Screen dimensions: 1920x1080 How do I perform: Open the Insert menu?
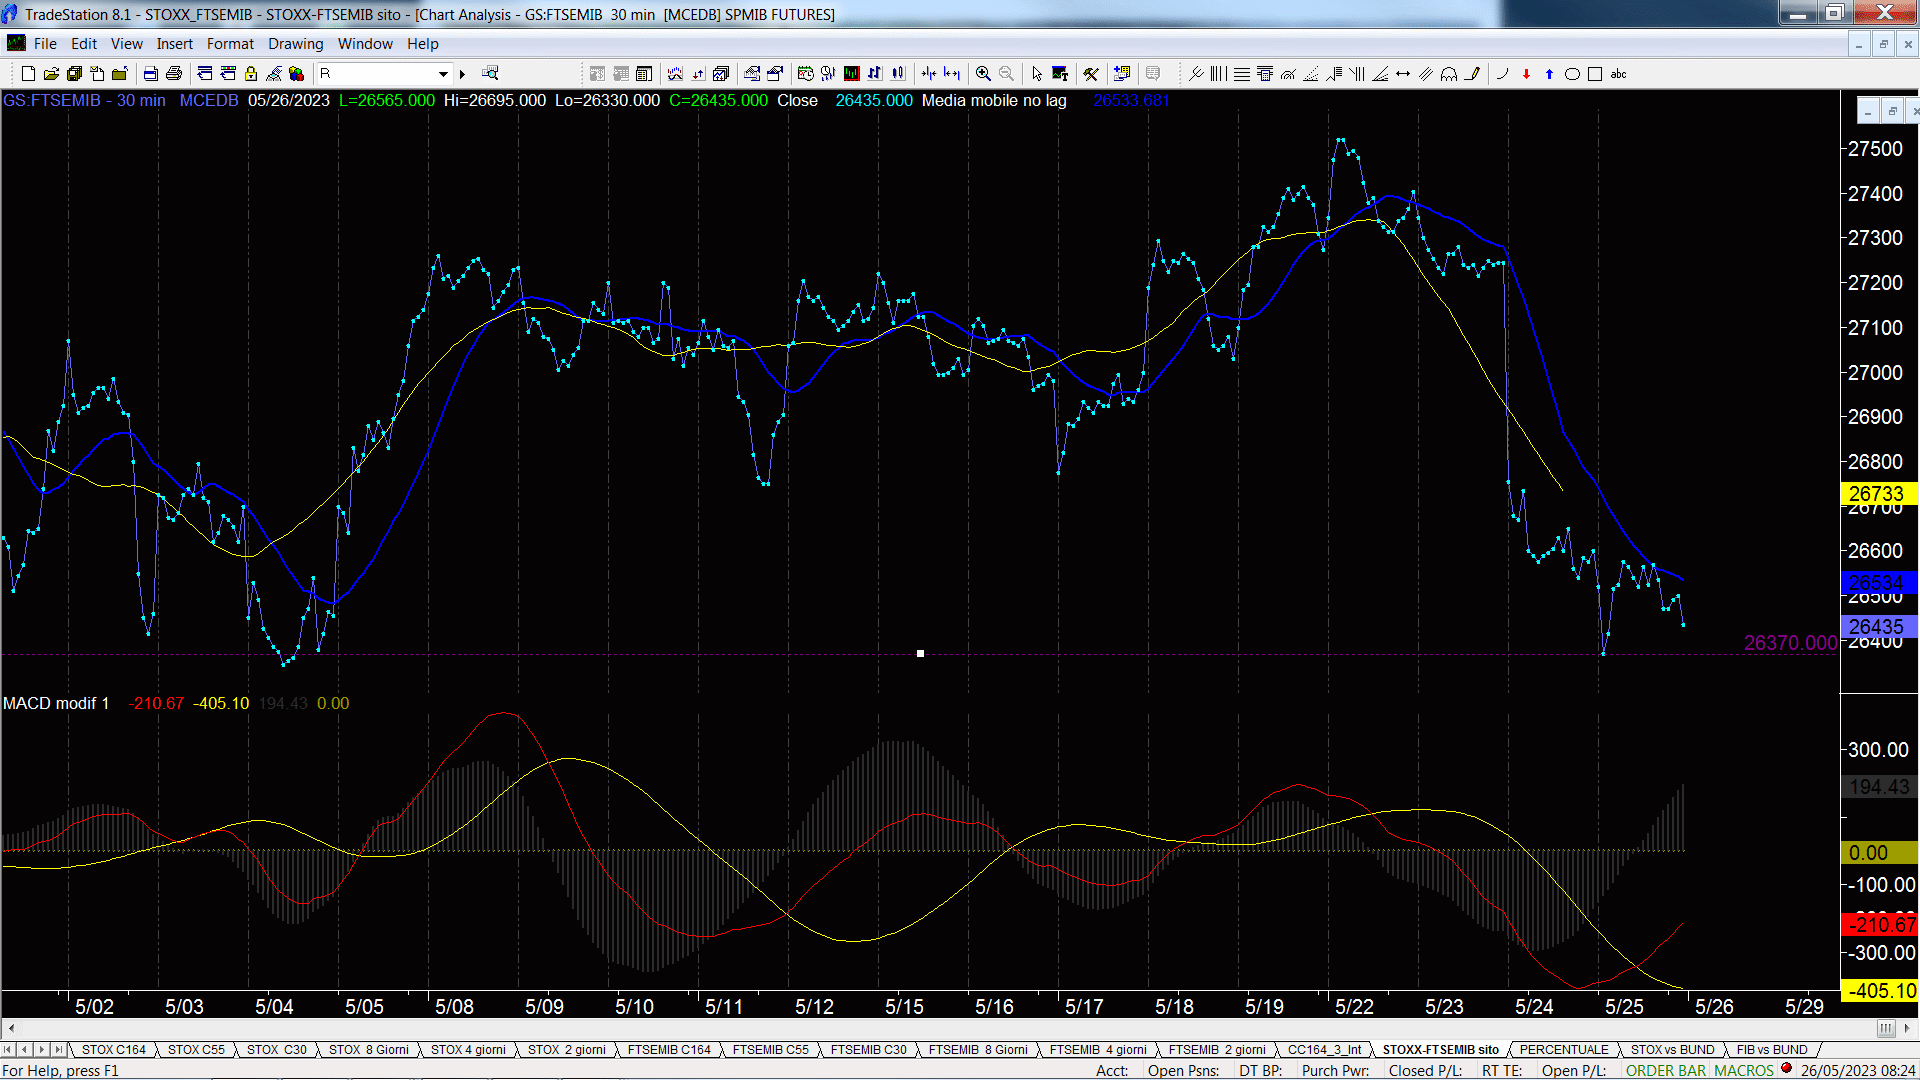pos(174,44)
